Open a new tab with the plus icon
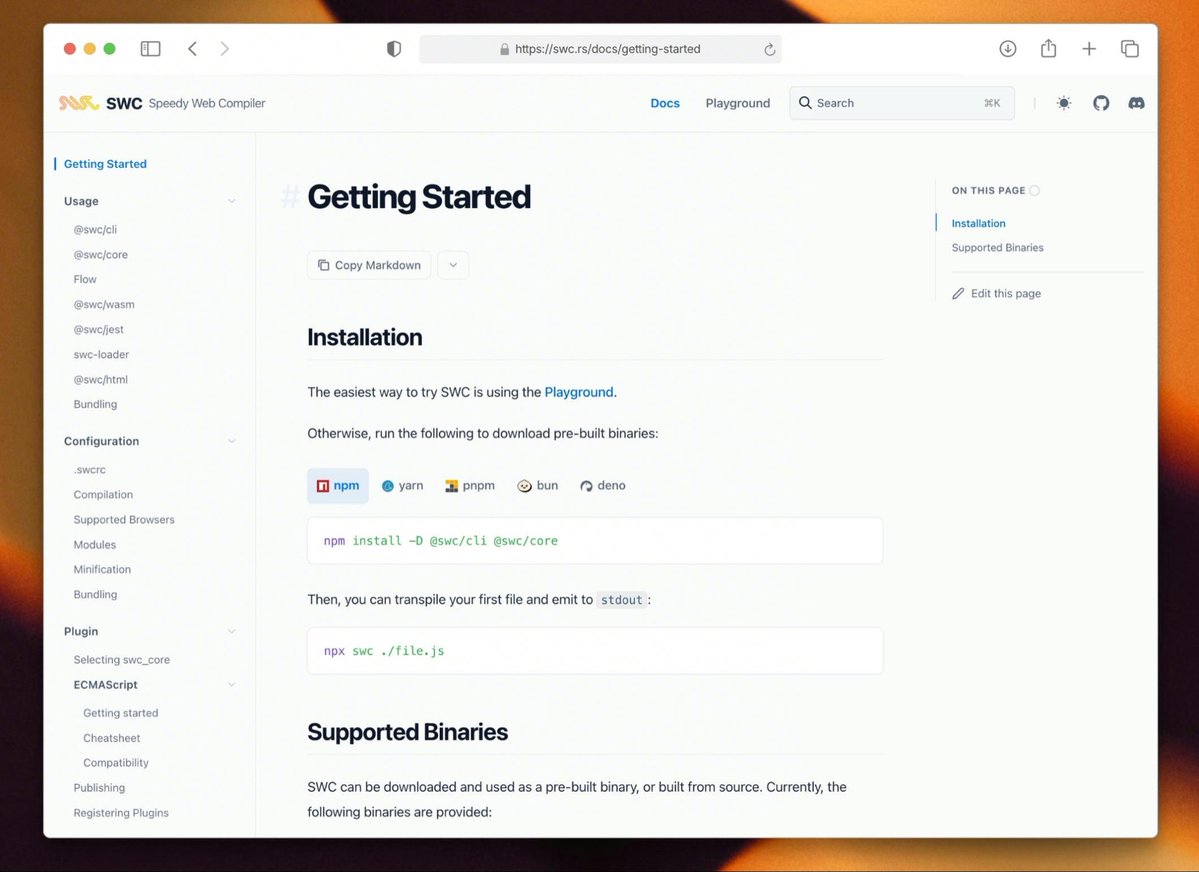 (1089, 49)
